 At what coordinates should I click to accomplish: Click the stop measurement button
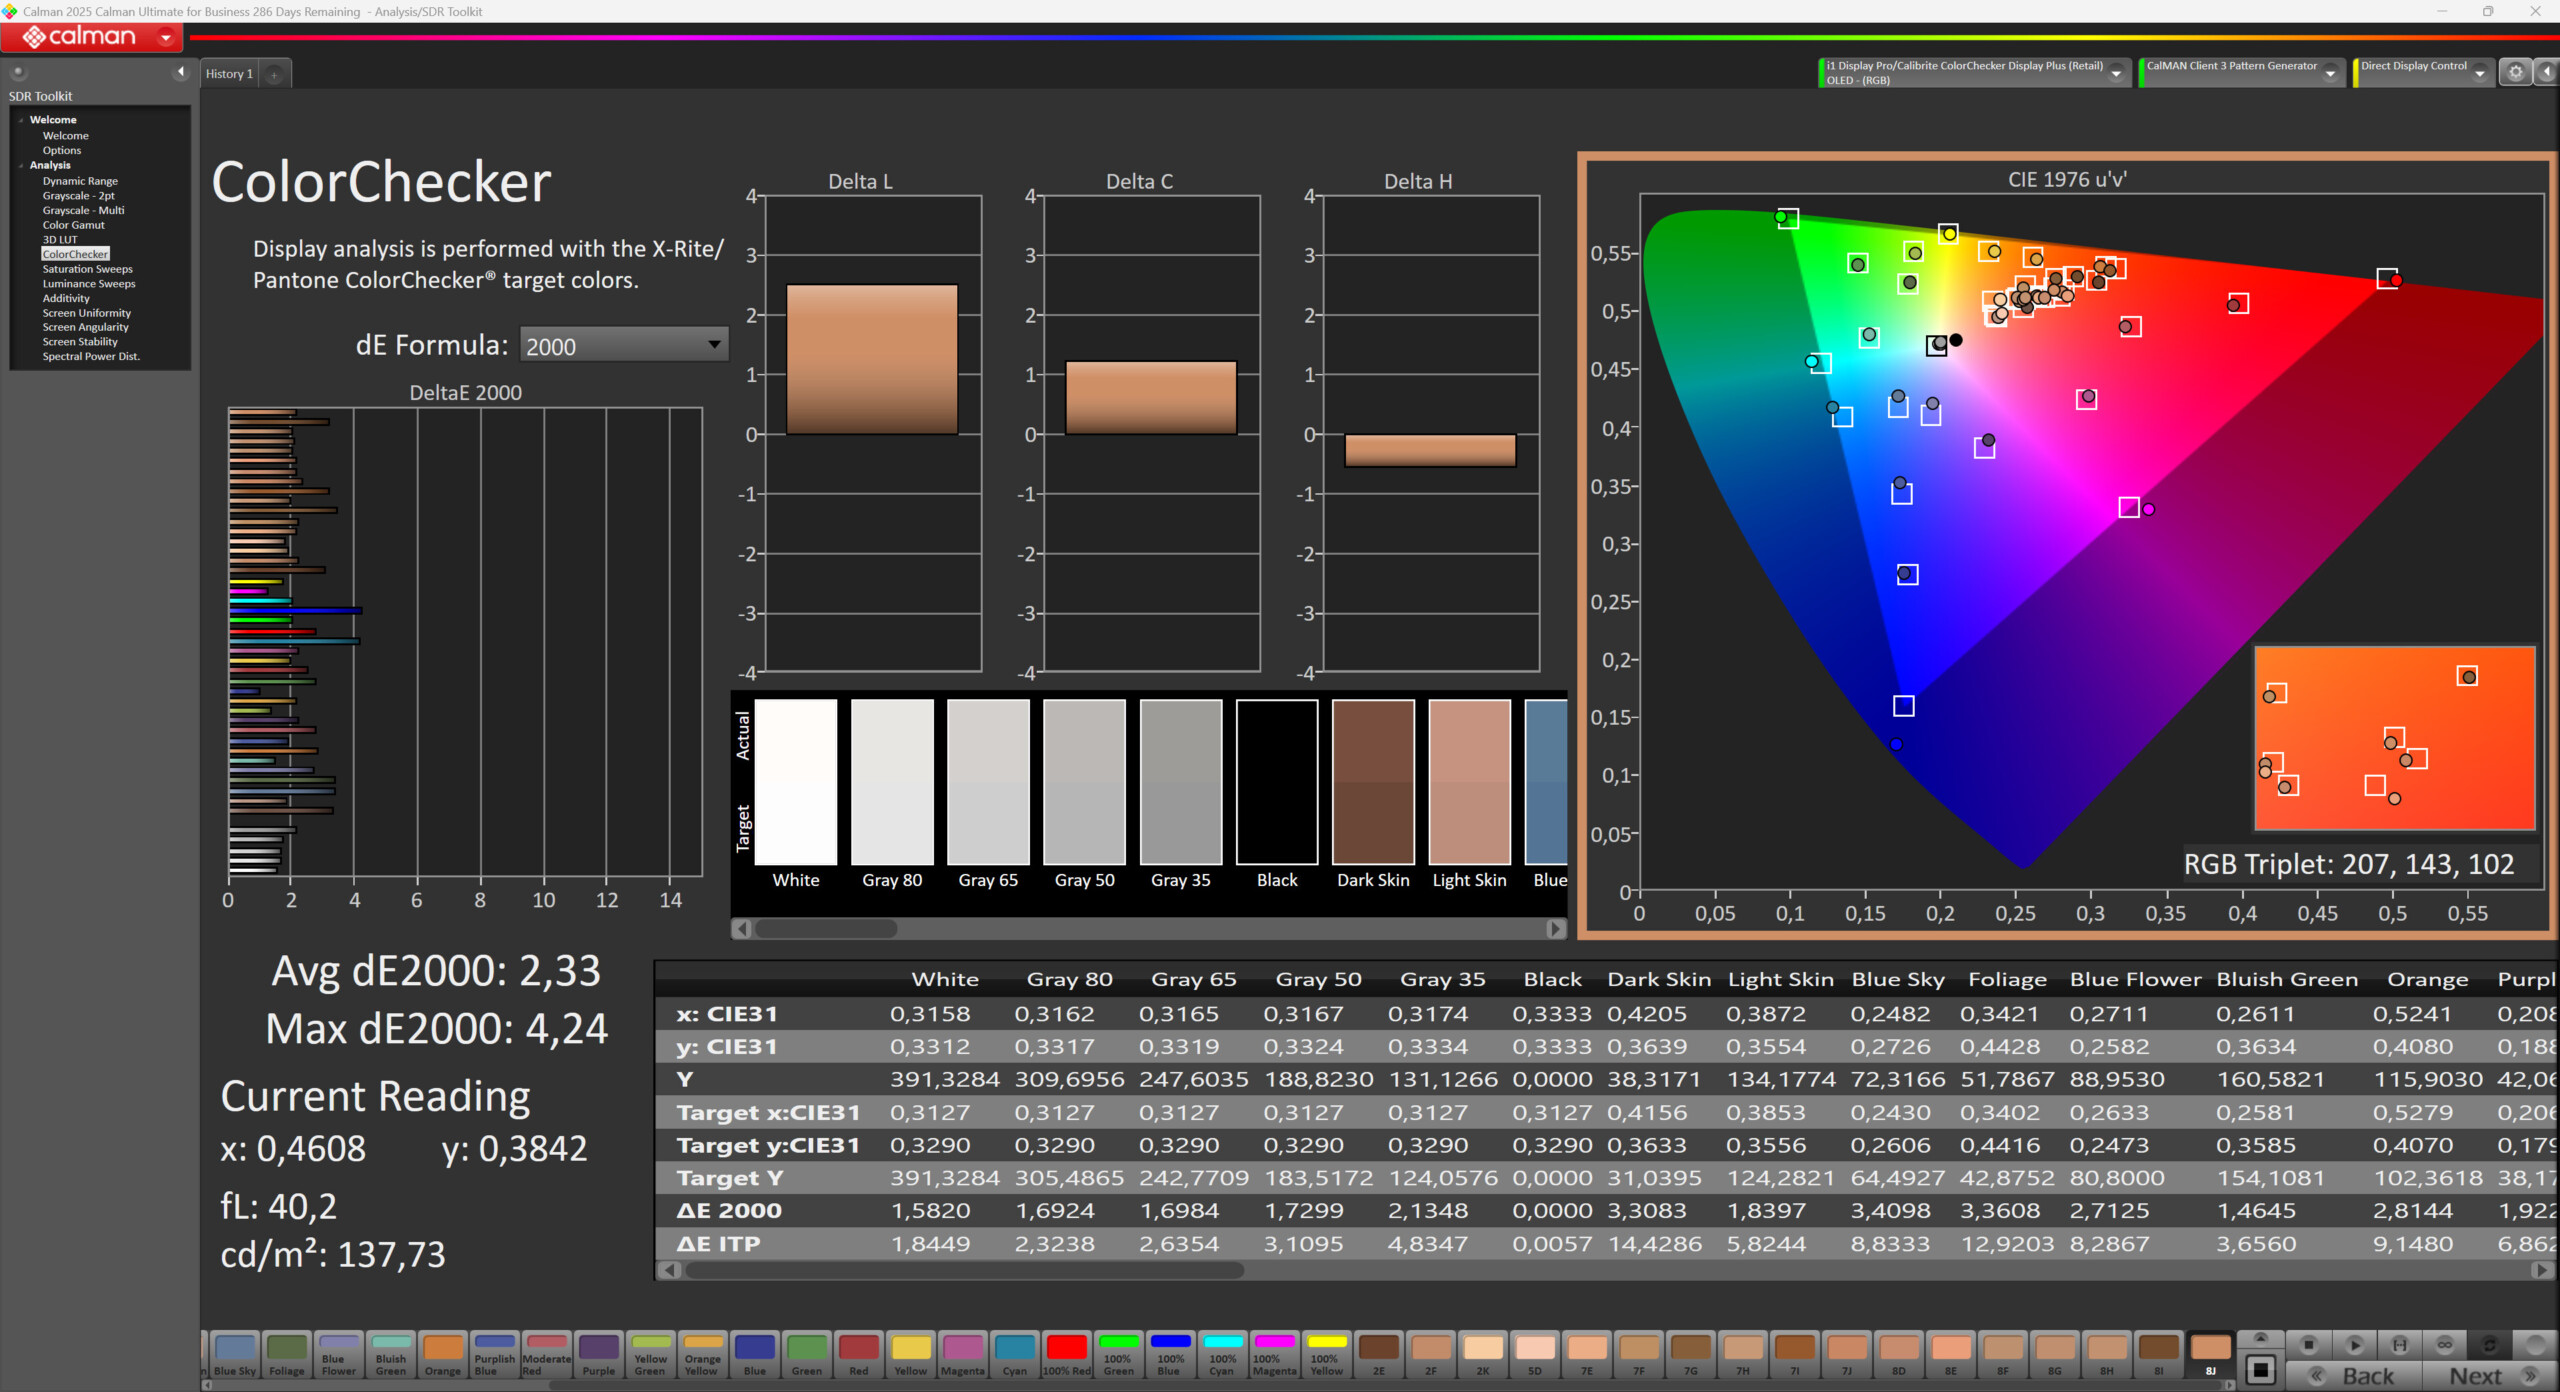coord(2308,1345)
